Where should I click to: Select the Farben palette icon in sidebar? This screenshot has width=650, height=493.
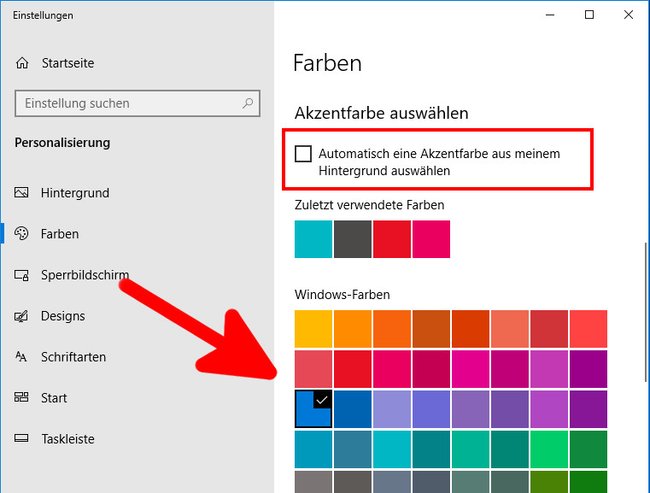(x=21, y=233)
